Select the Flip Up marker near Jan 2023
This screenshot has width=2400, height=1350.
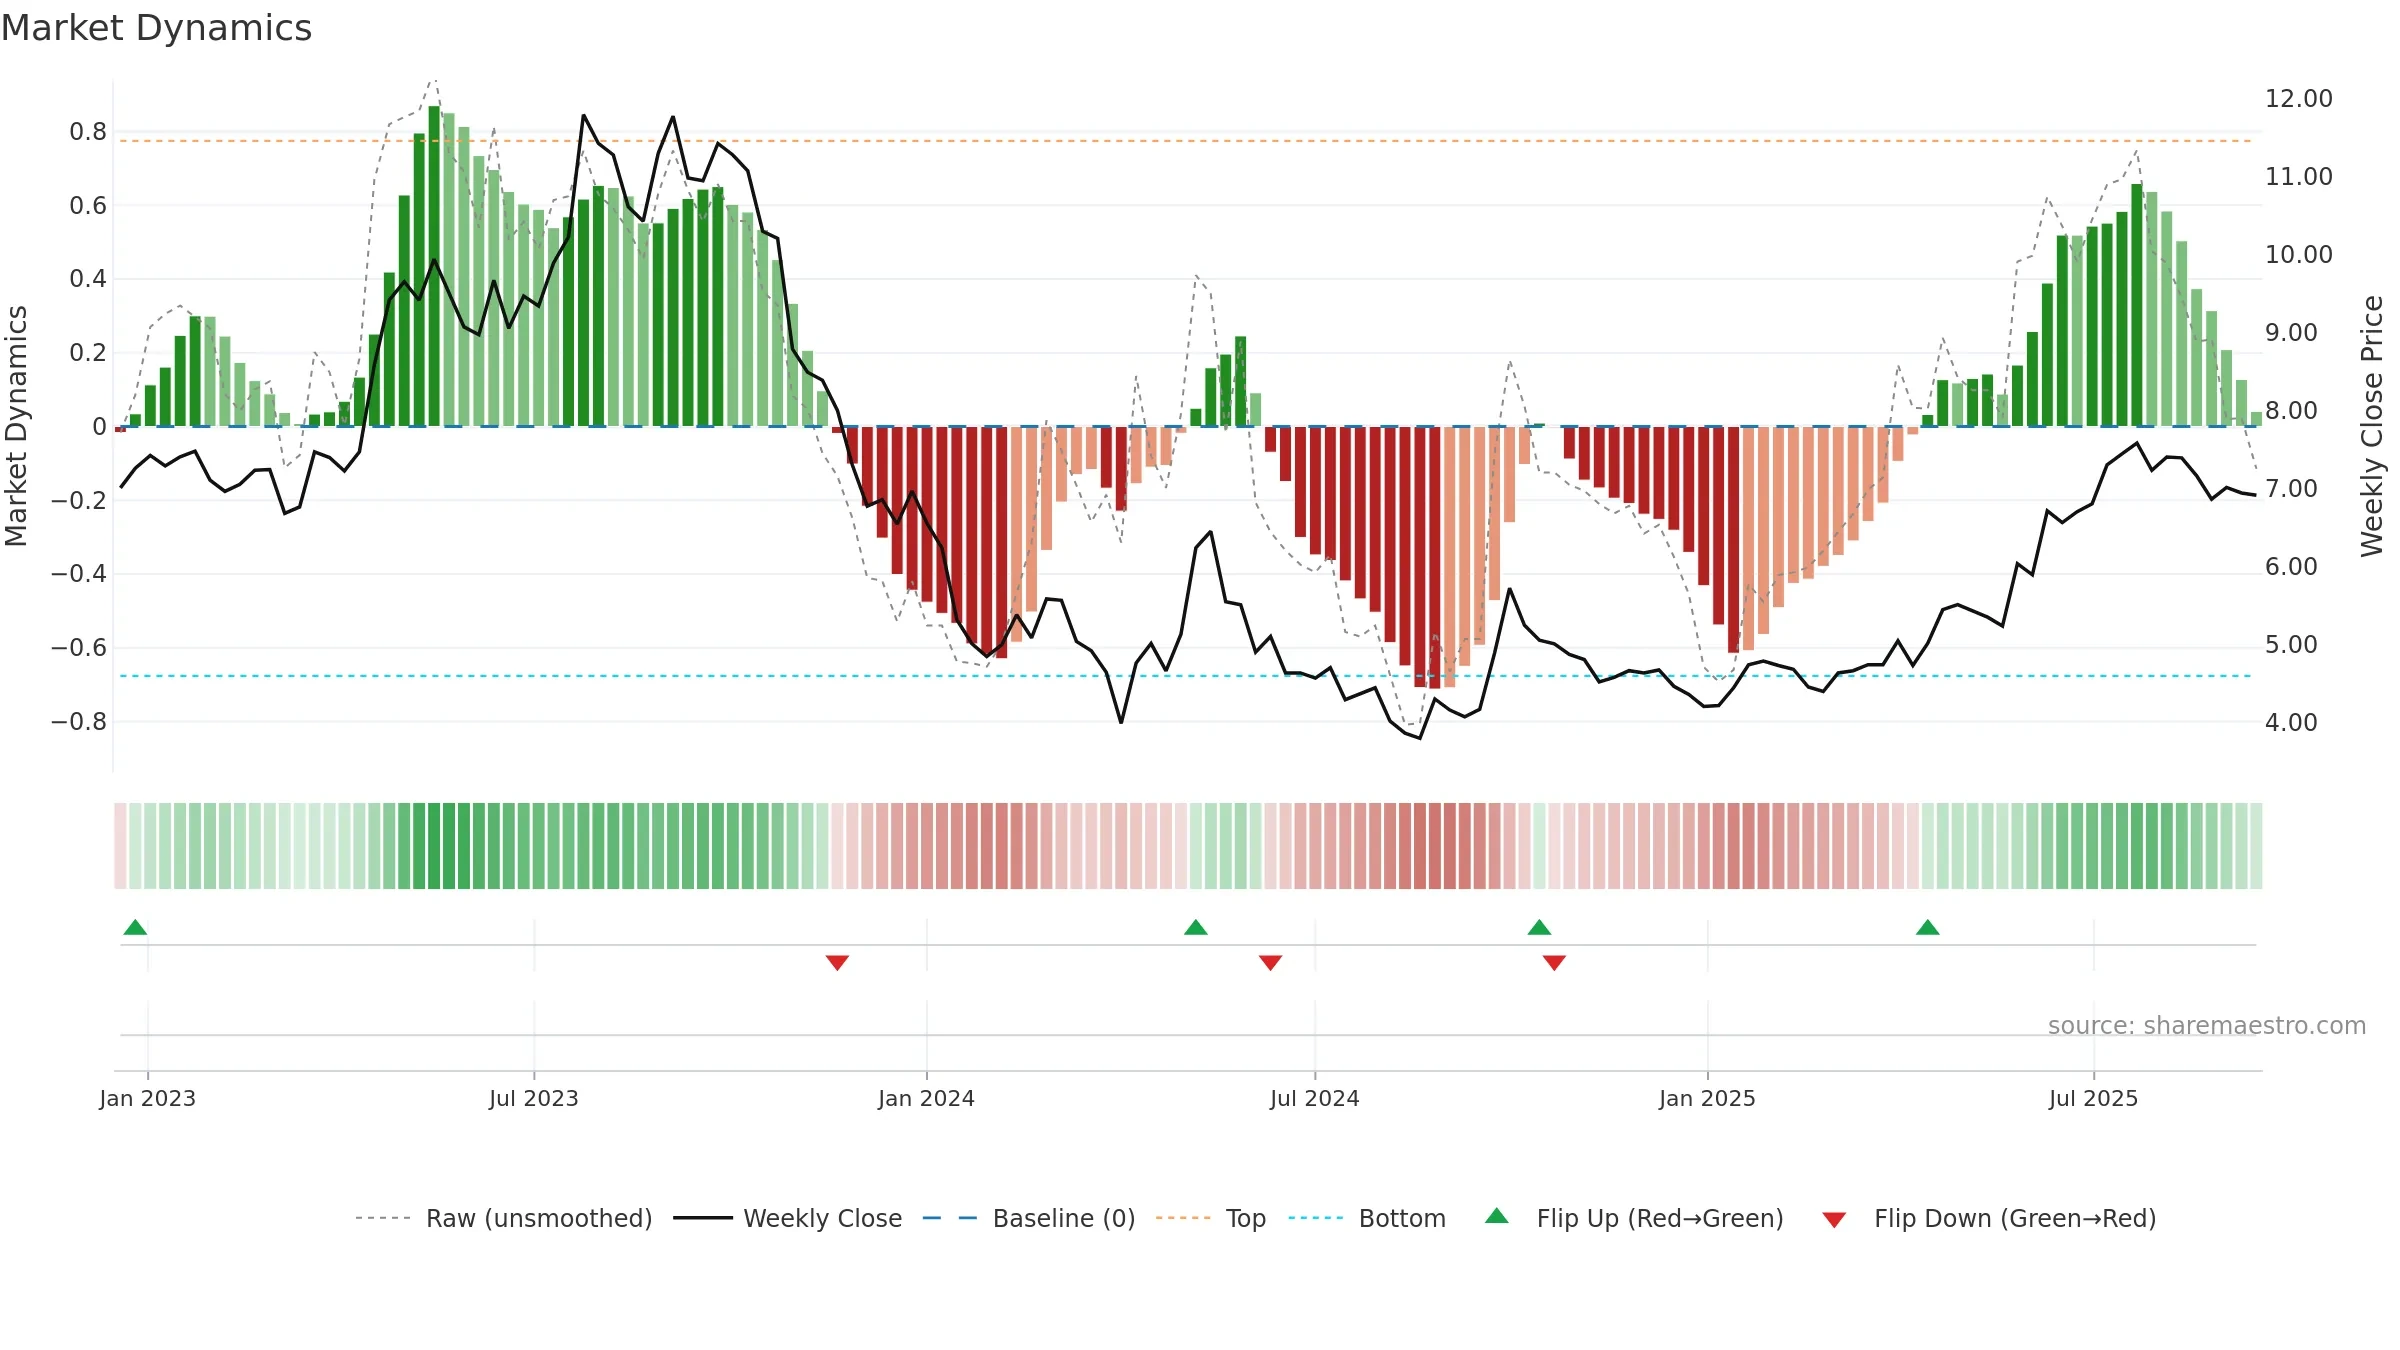coord(135,927)
